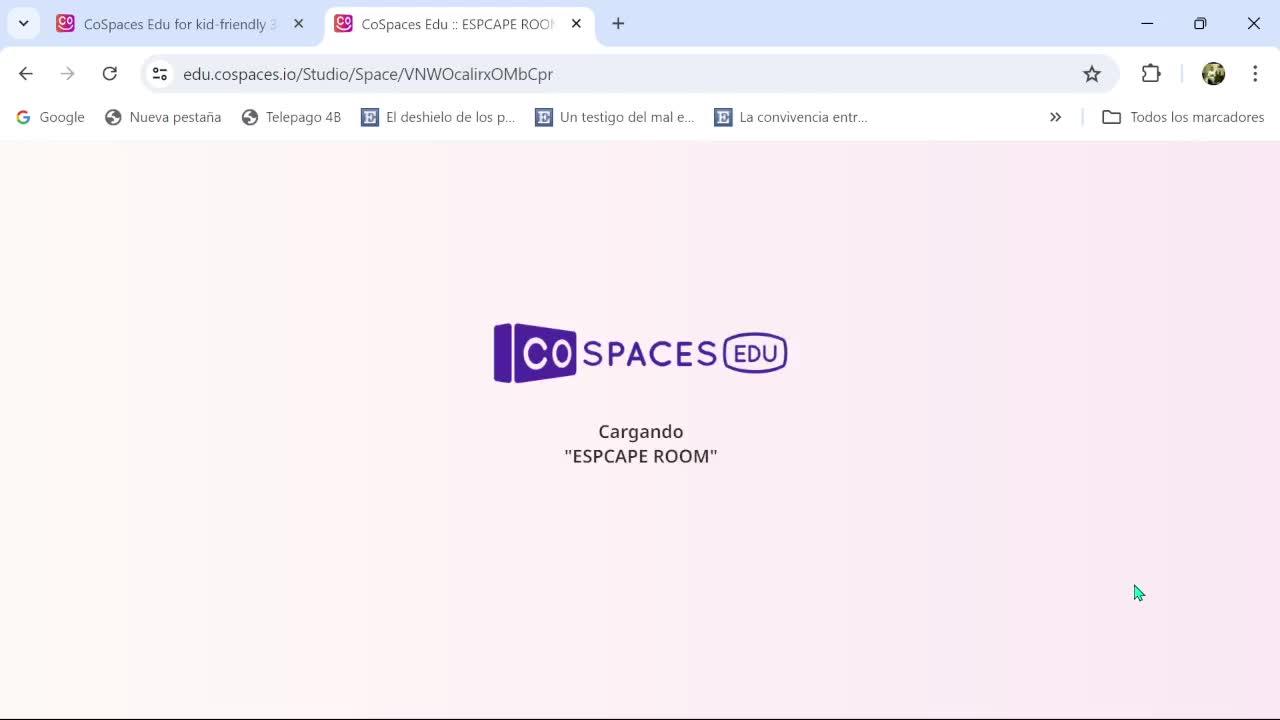Viewport: 1280px width, 720px height.
Task: Go back to the previous page
Action: (26, 74)
